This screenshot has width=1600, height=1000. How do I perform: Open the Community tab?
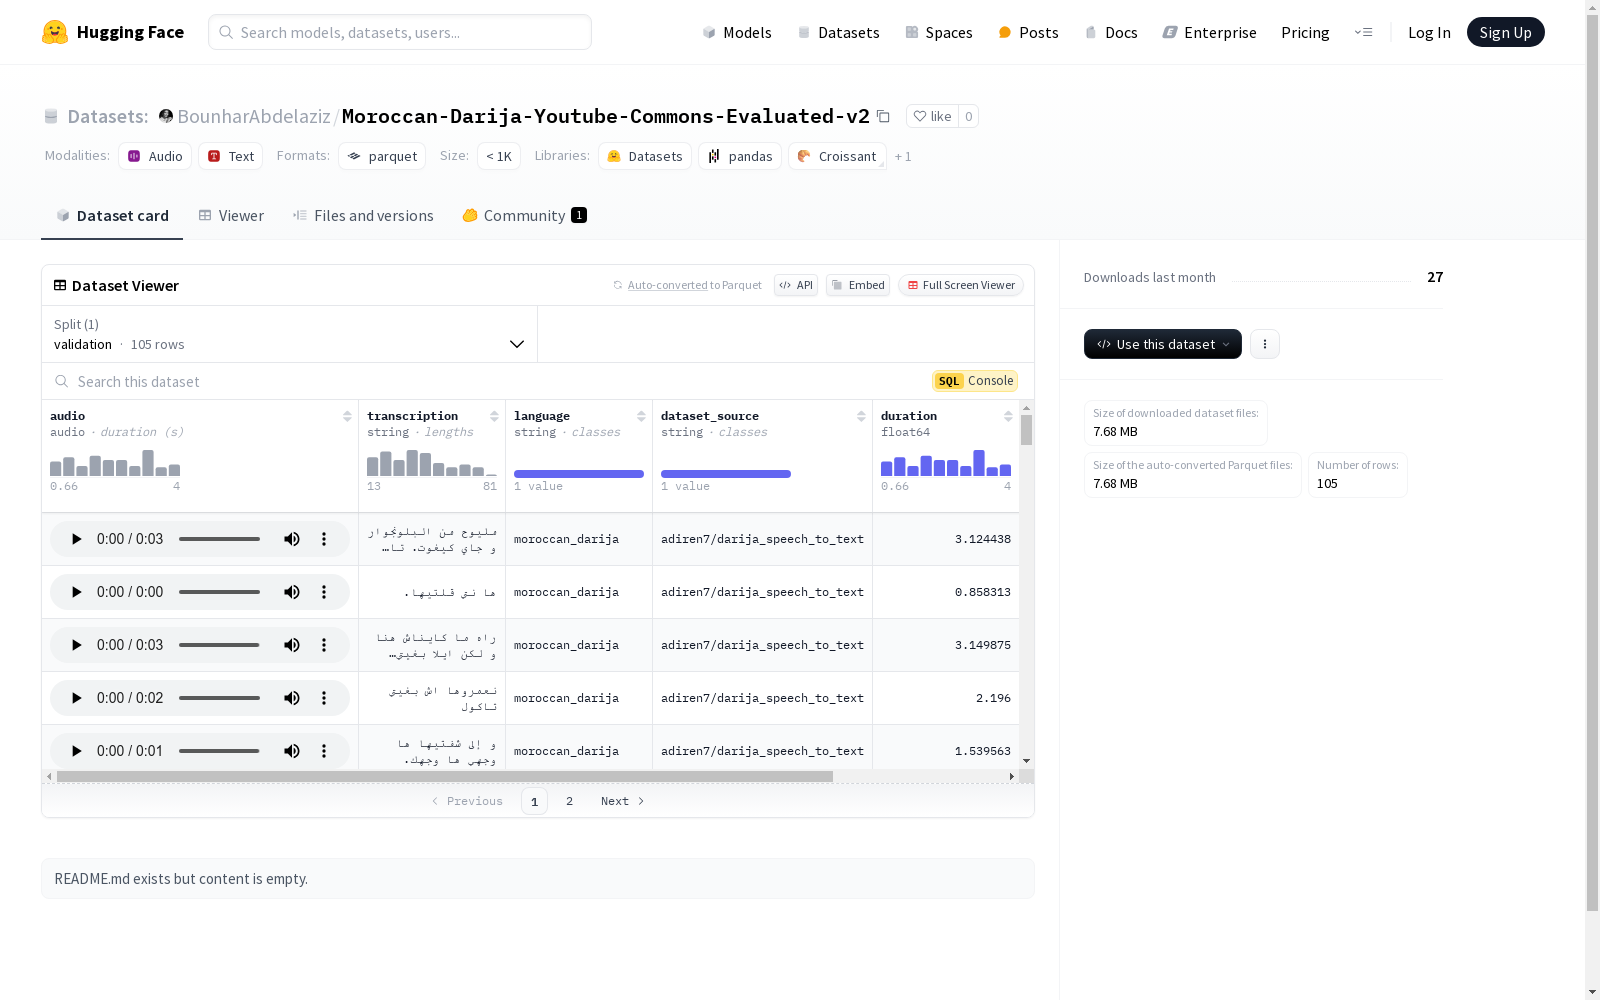tap(524, 216)
